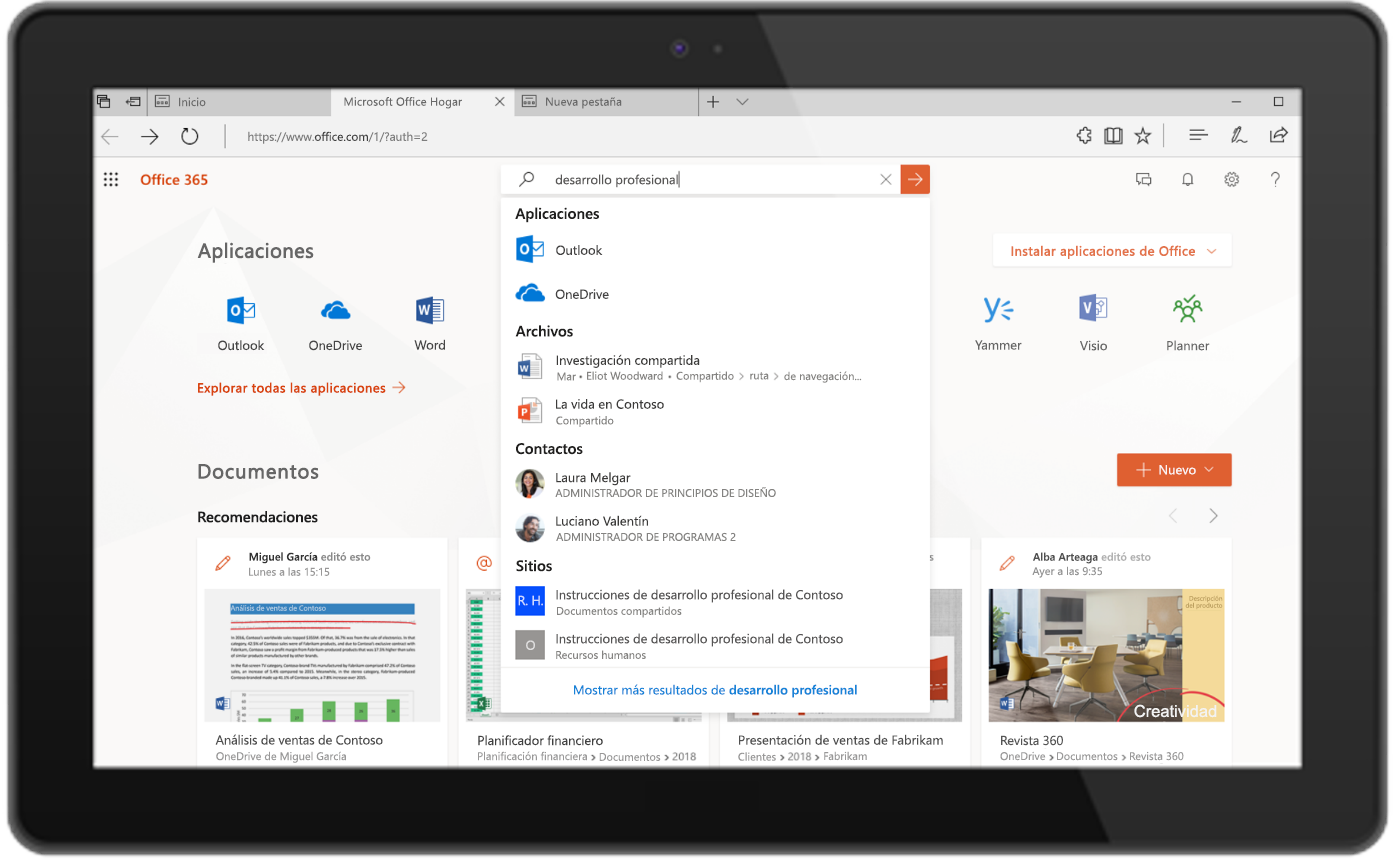Open site result under Documentos compartidos
Screen dimensions: 1395x860
tap(715, 601)
